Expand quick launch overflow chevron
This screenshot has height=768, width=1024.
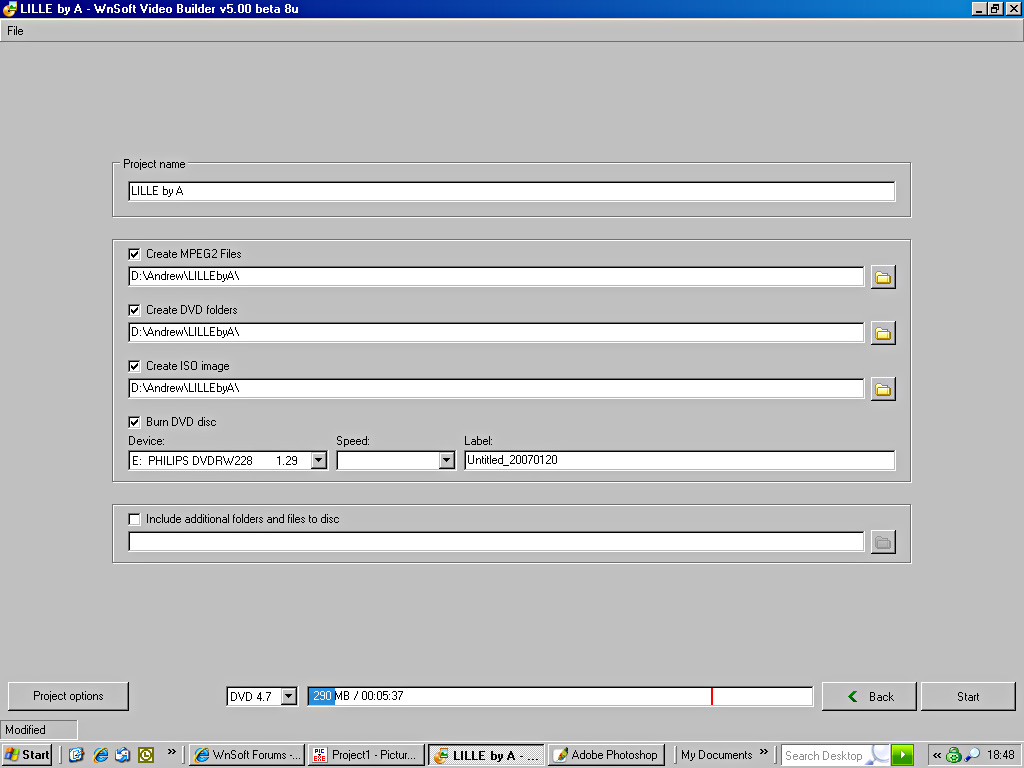172,752
